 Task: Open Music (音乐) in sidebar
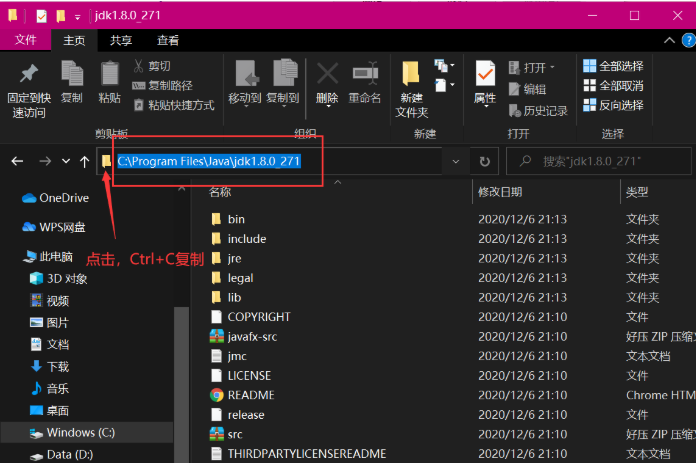pyautogui.click(x=49, y=389)
